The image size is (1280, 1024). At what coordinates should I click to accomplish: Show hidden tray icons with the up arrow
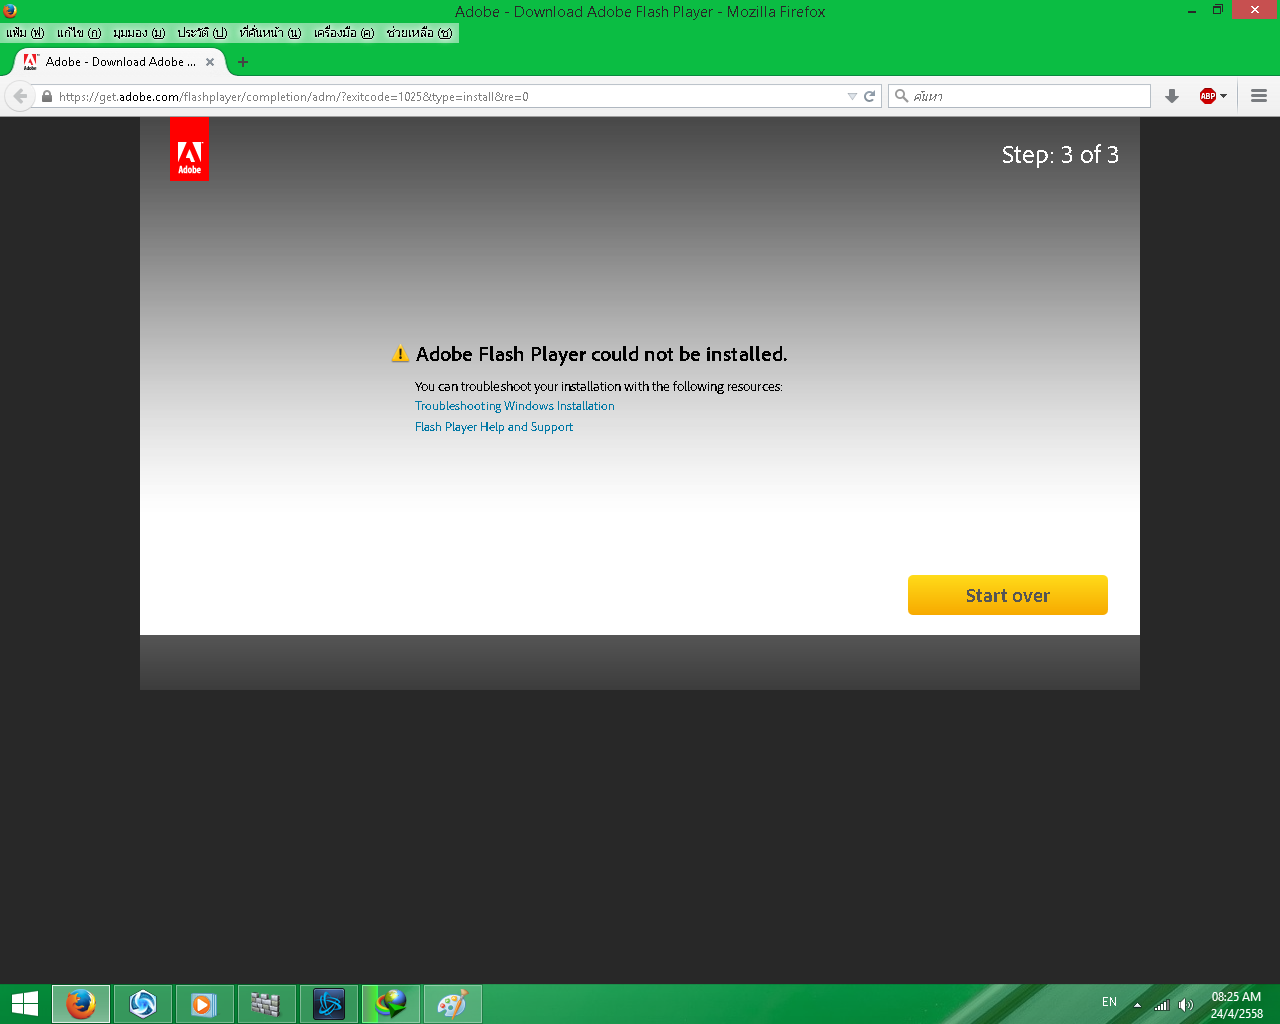coord(1137,1005)
